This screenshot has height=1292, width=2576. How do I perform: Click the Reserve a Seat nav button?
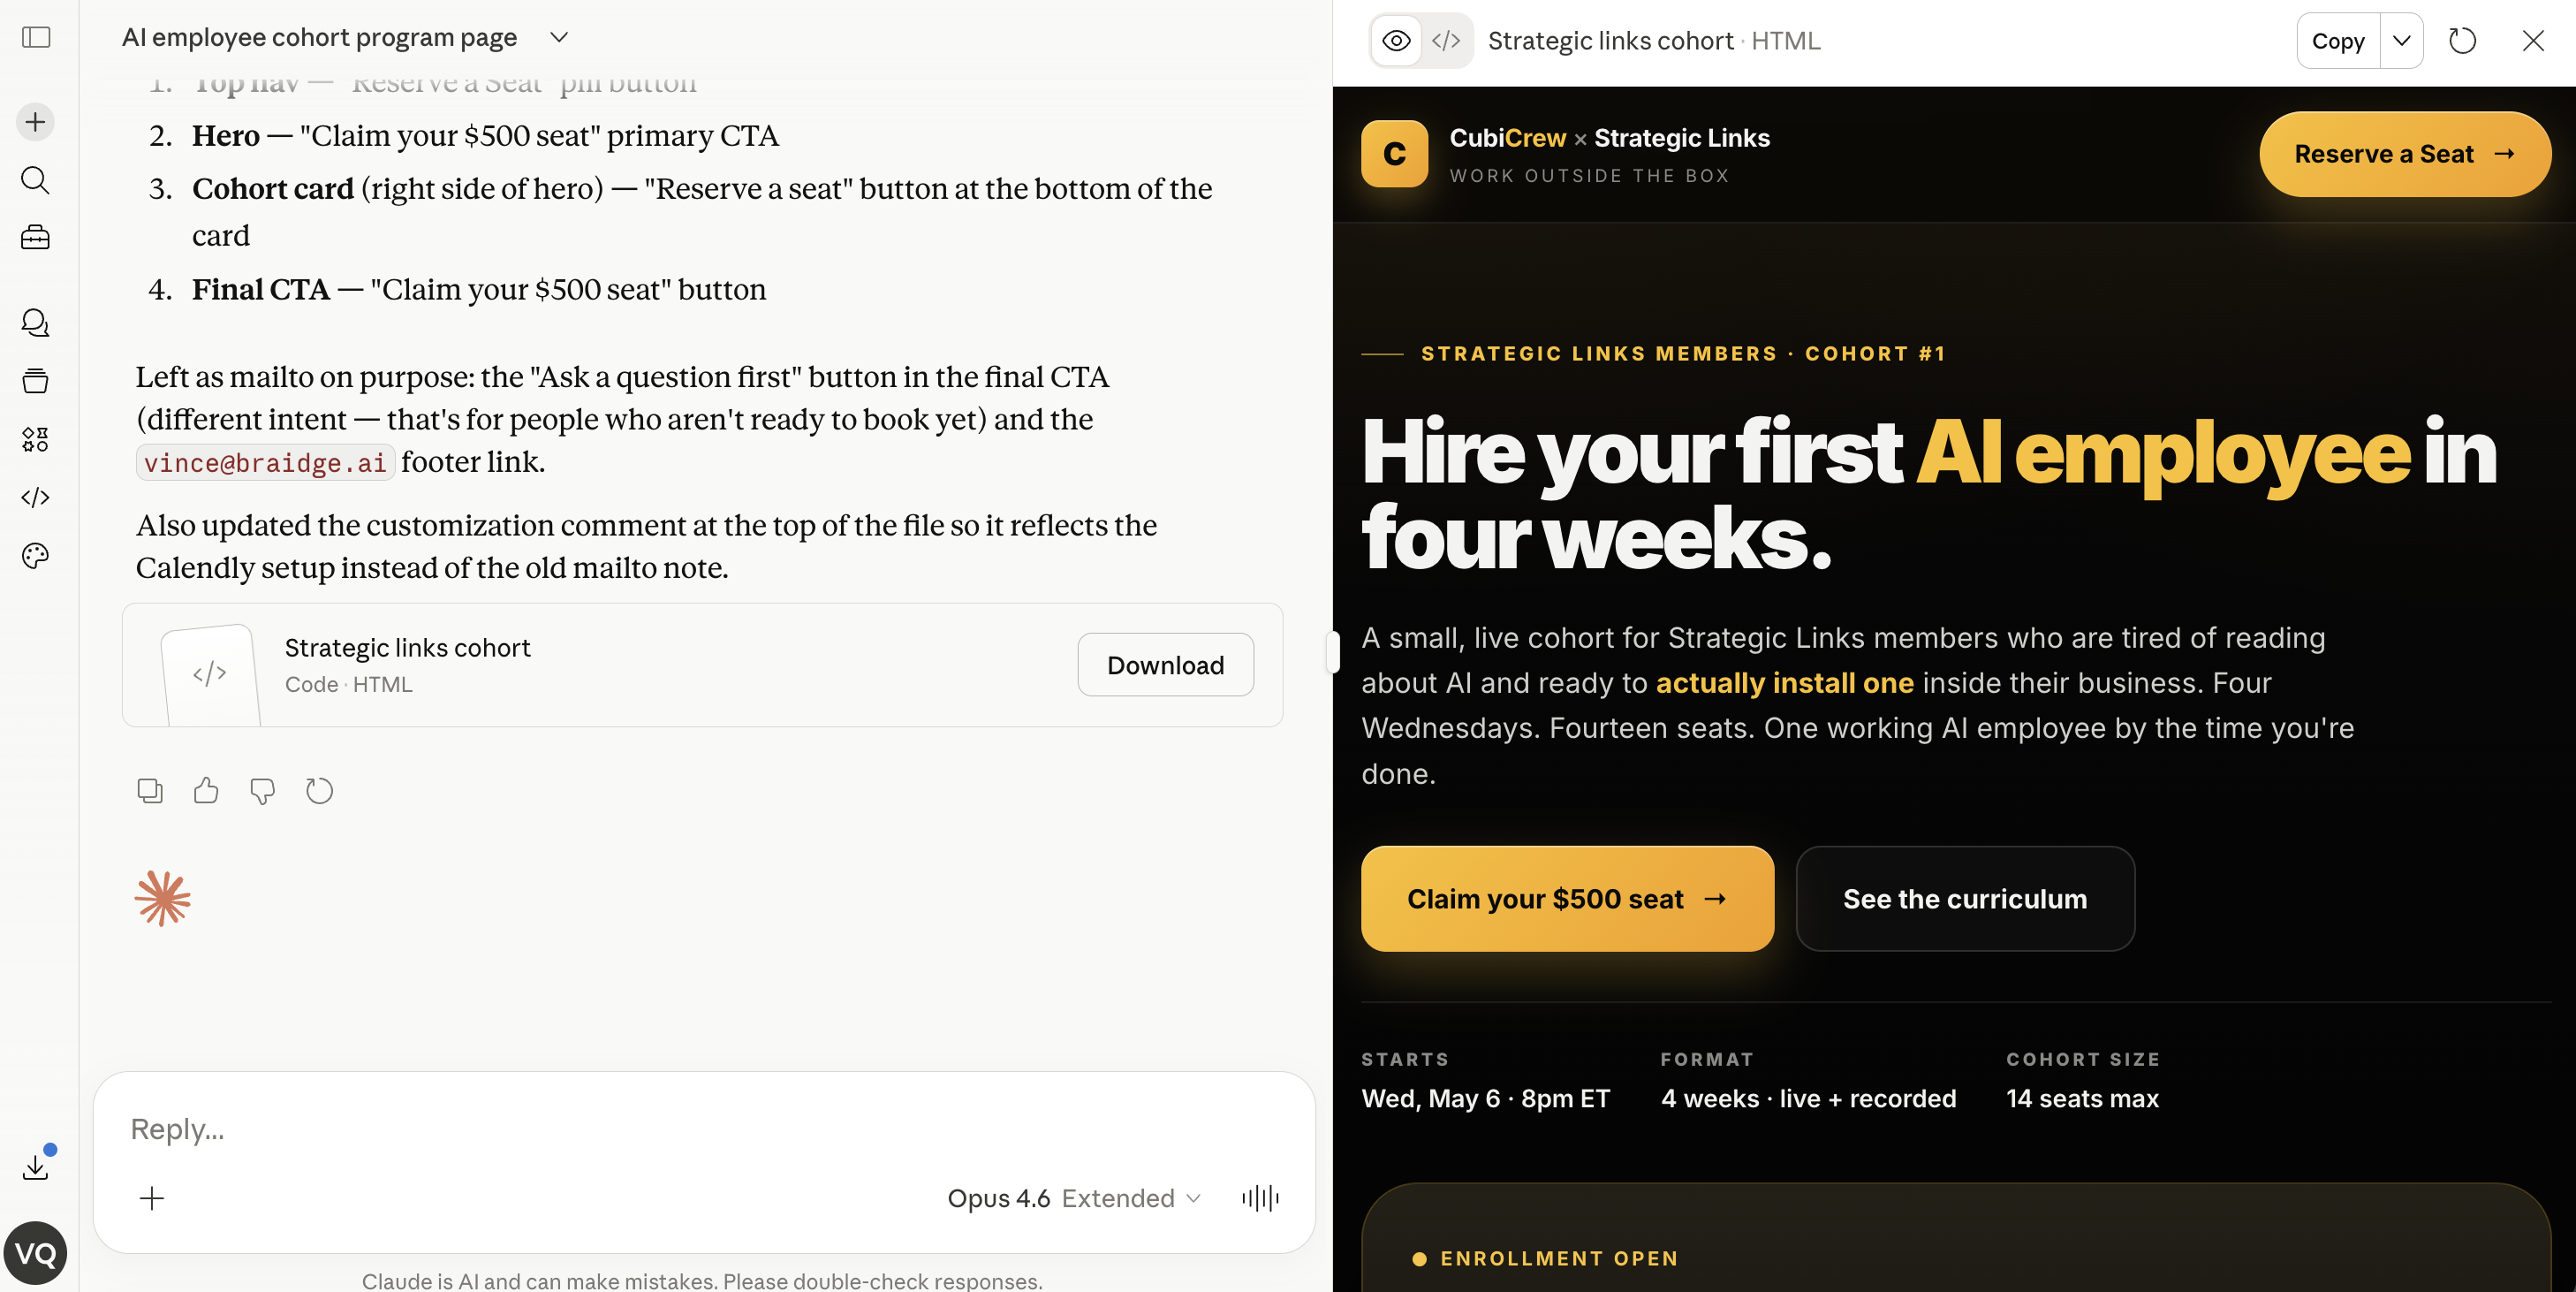point(2404,154)
